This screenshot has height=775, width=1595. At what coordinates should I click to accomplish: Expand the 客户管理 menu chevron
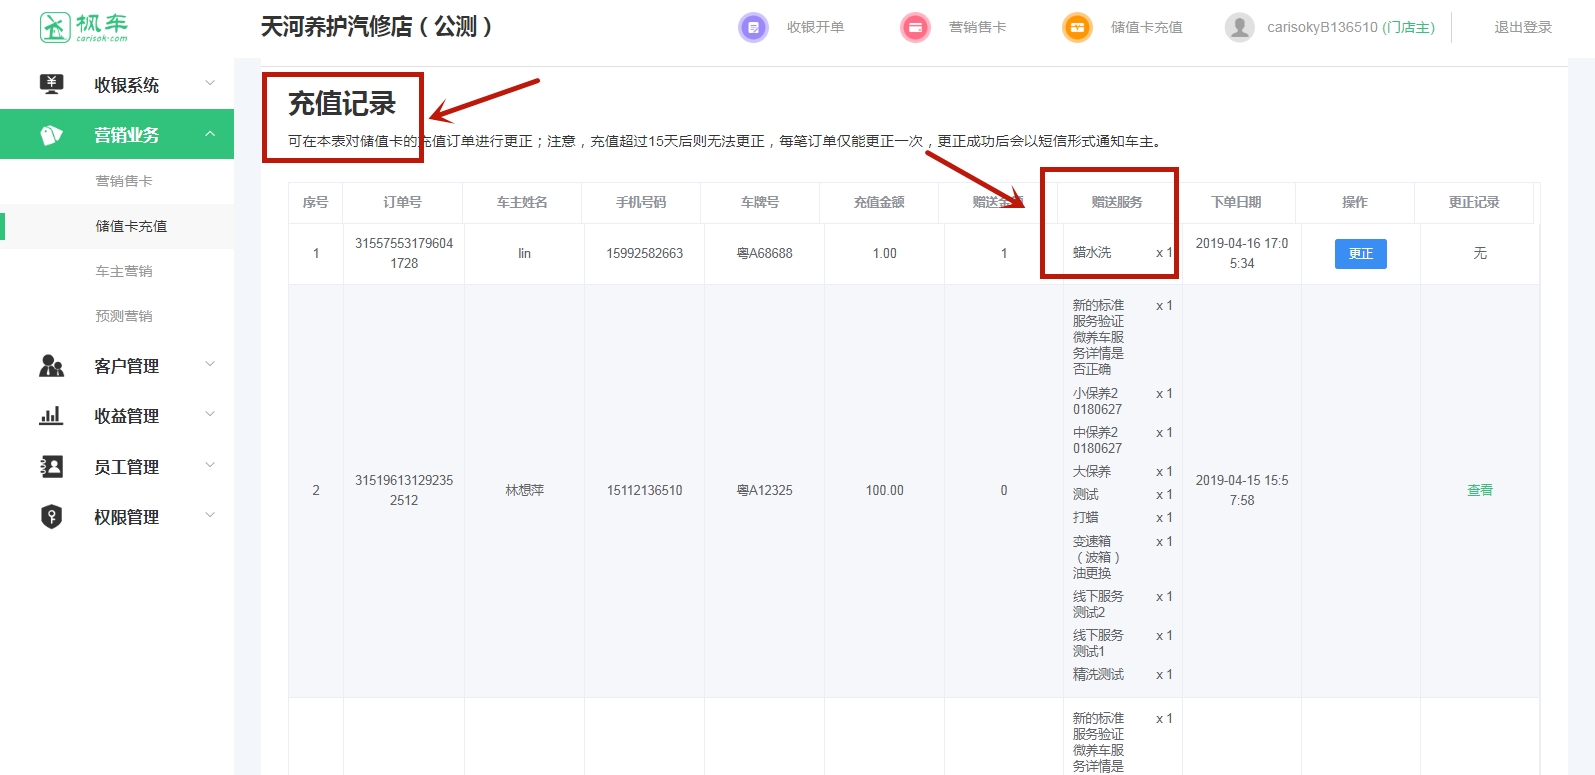[210, 365]
